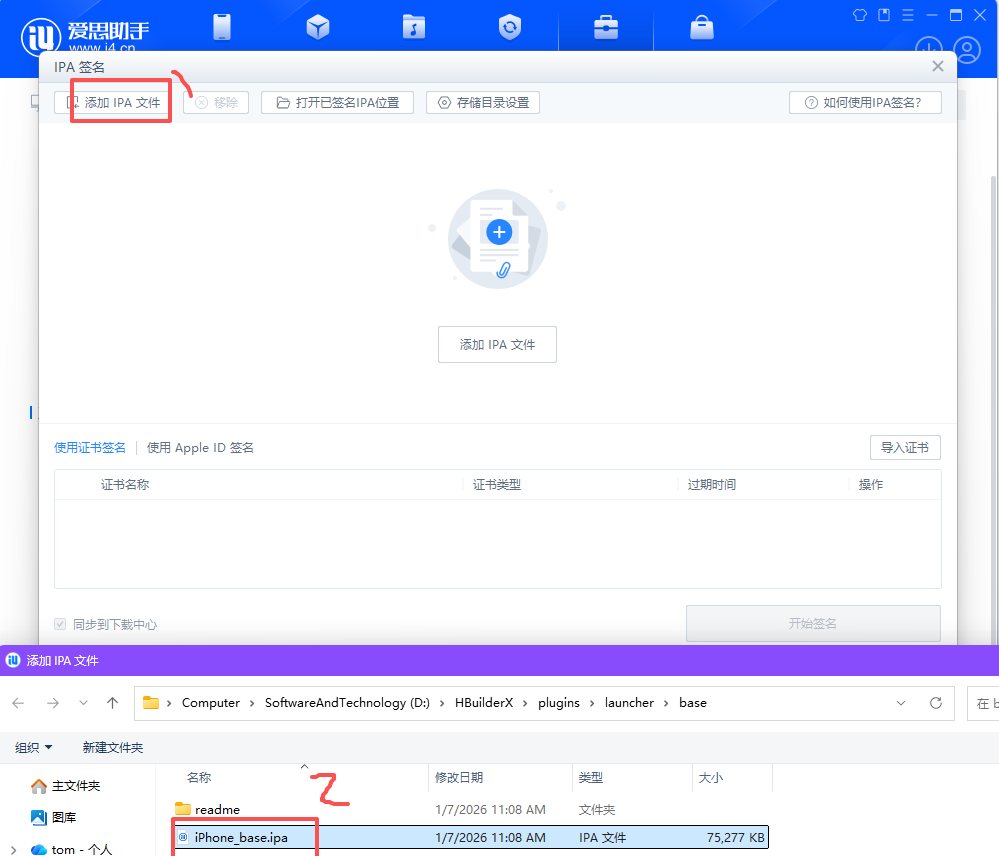Select the iPhone_base.ipa file

pyautogui.click(x=471, y=838)
